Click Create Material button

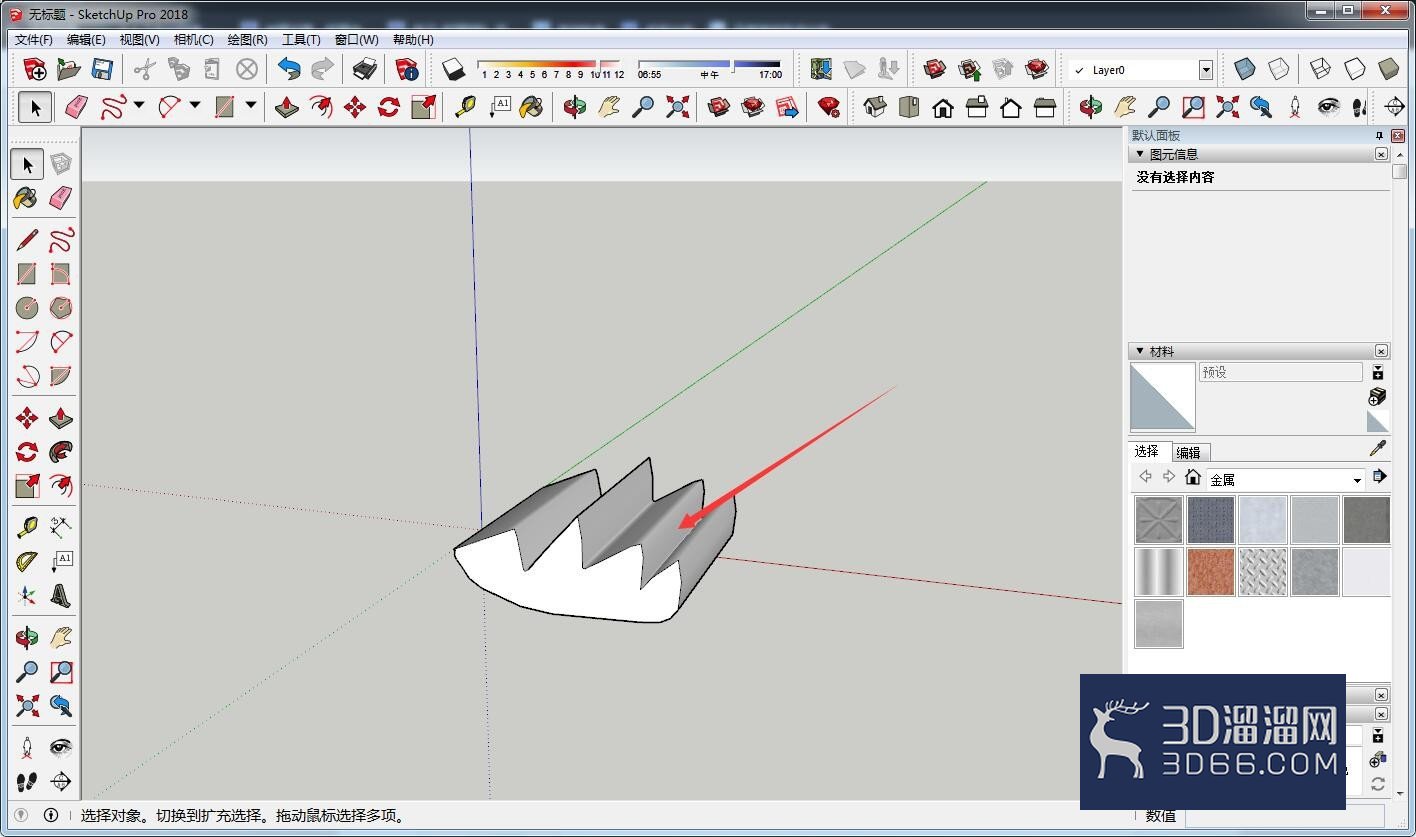point(1377,397)
